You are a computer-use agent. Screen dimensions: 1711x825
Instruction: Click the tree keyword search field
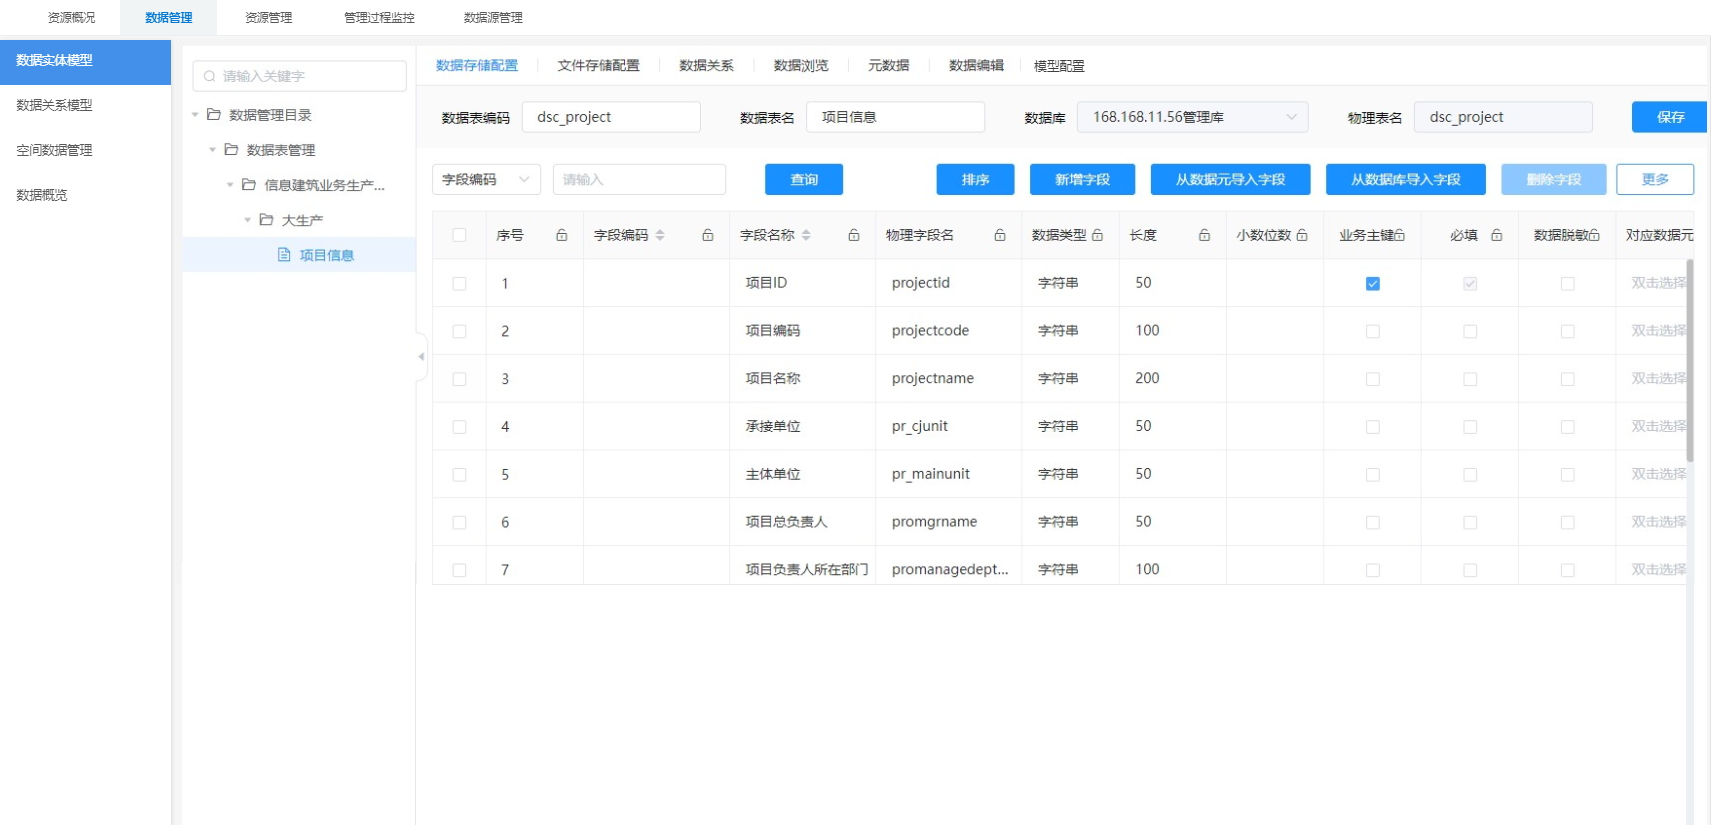[x=300, y=76]
